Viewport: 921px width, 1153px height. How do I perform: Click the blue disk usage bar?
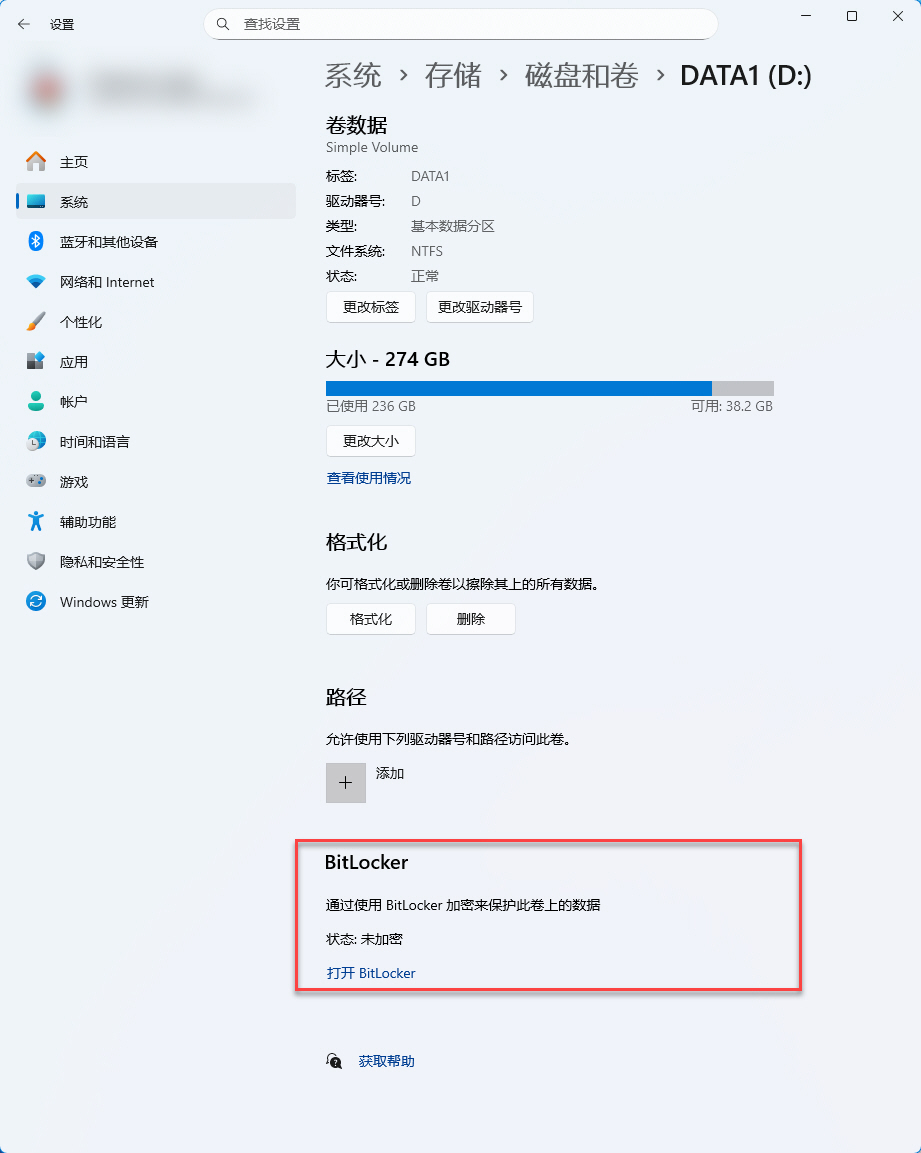[x=519, y=388]
